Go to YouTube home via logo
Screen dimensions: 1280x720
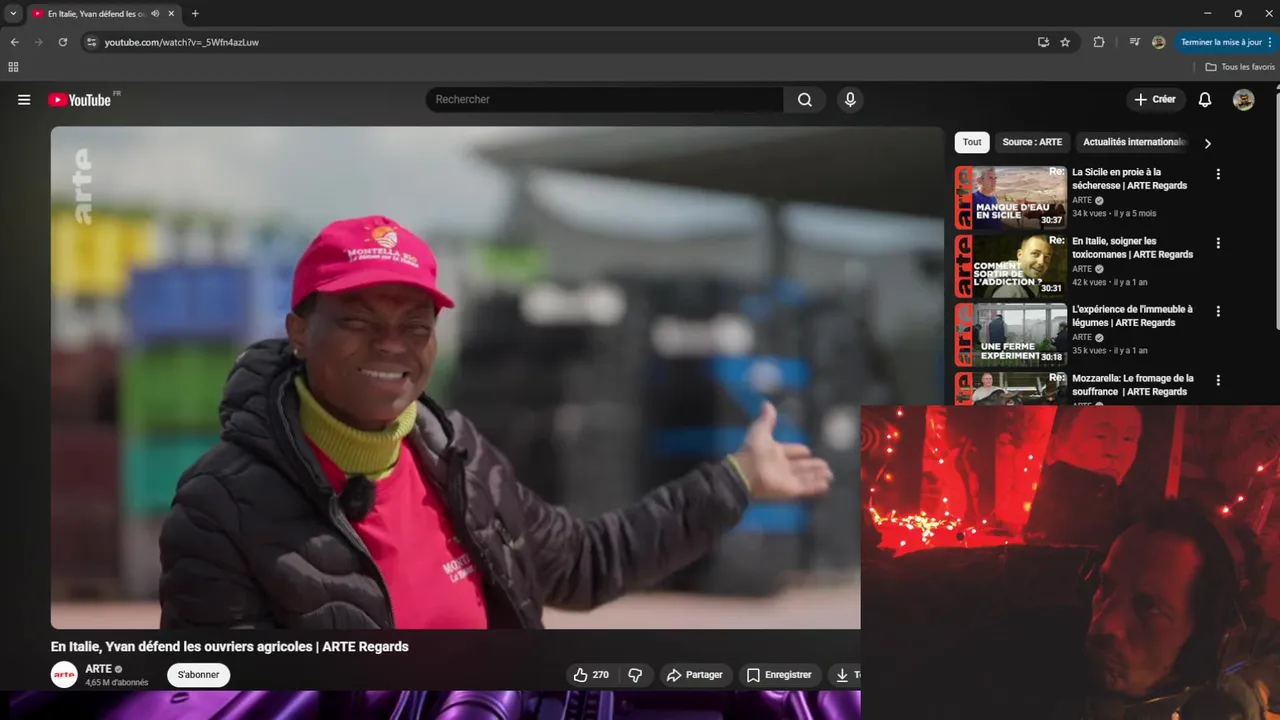coord(79,100)
